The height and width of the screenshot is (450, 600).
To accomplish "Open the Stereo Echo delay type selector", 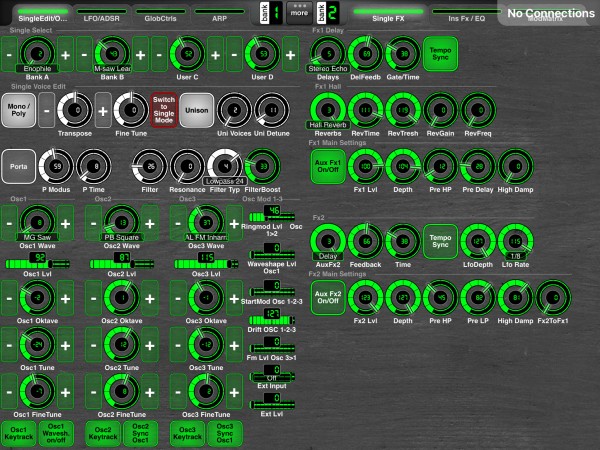I will [x=328, y=68].
